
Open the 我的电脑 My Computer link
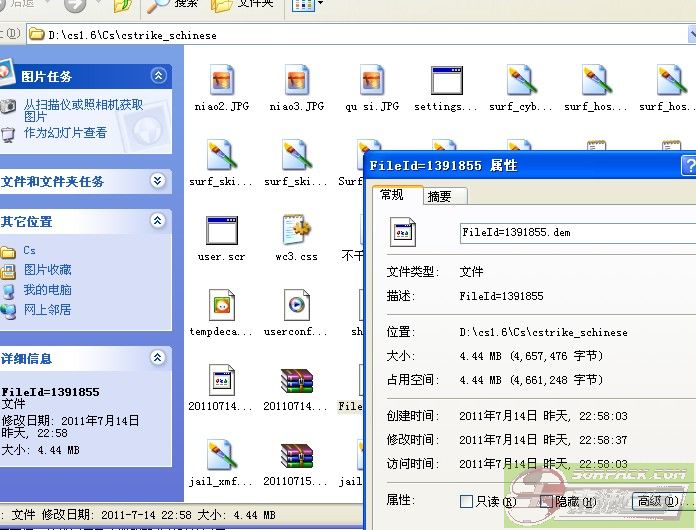pyautogui.click(x=47, y=290)
